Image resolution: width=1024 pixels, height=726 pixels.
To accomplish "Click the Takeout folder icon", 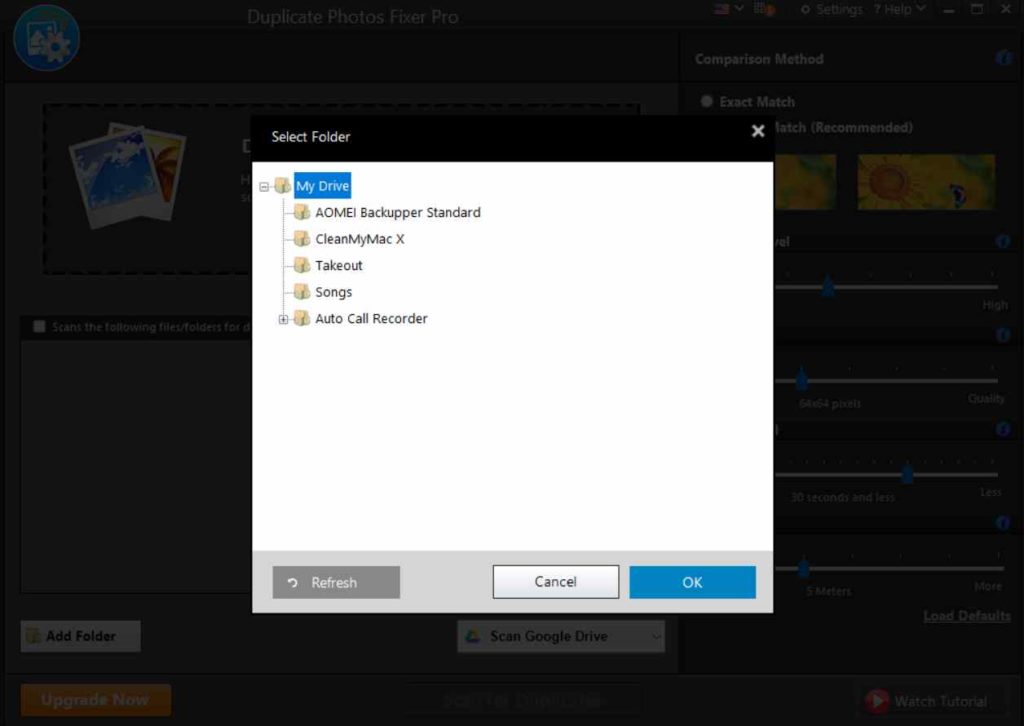I will point(301,265).
